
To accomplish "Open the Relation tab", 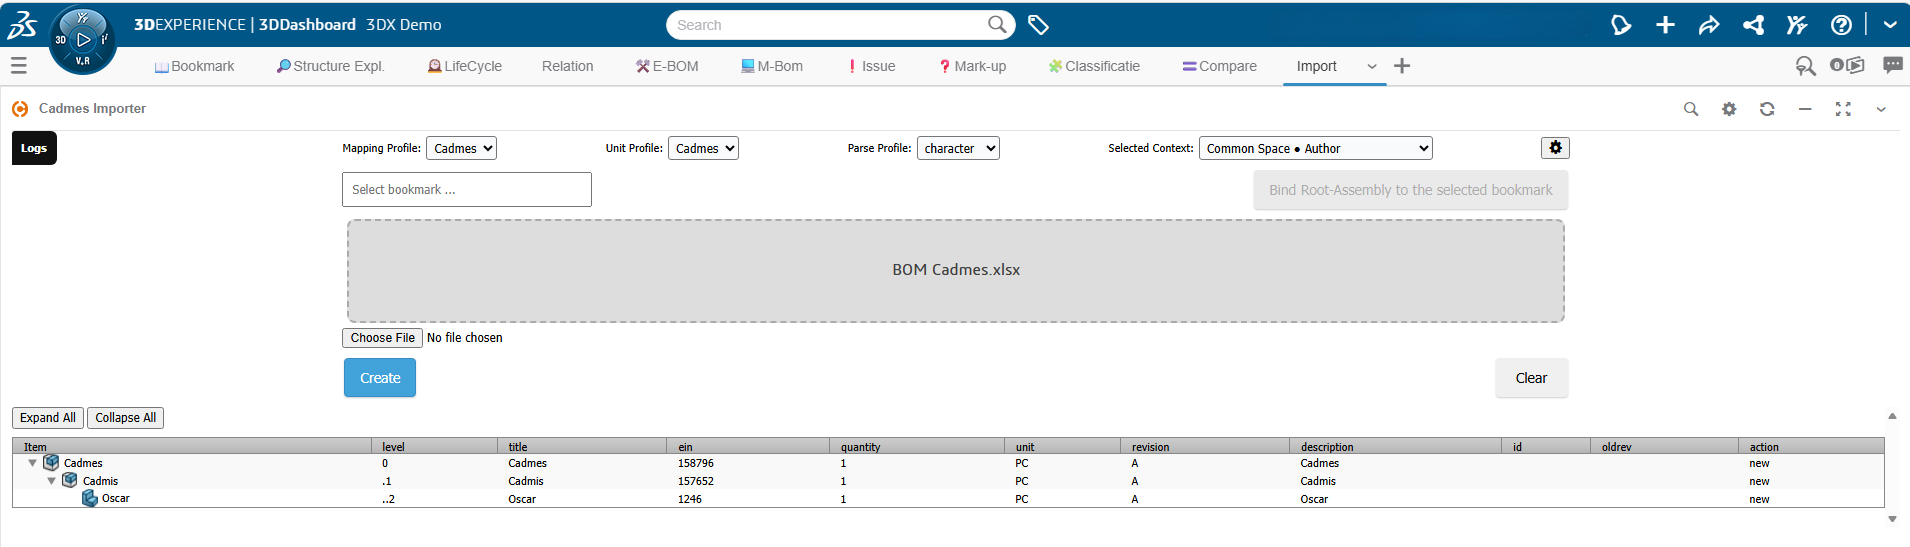I will 568,66.
